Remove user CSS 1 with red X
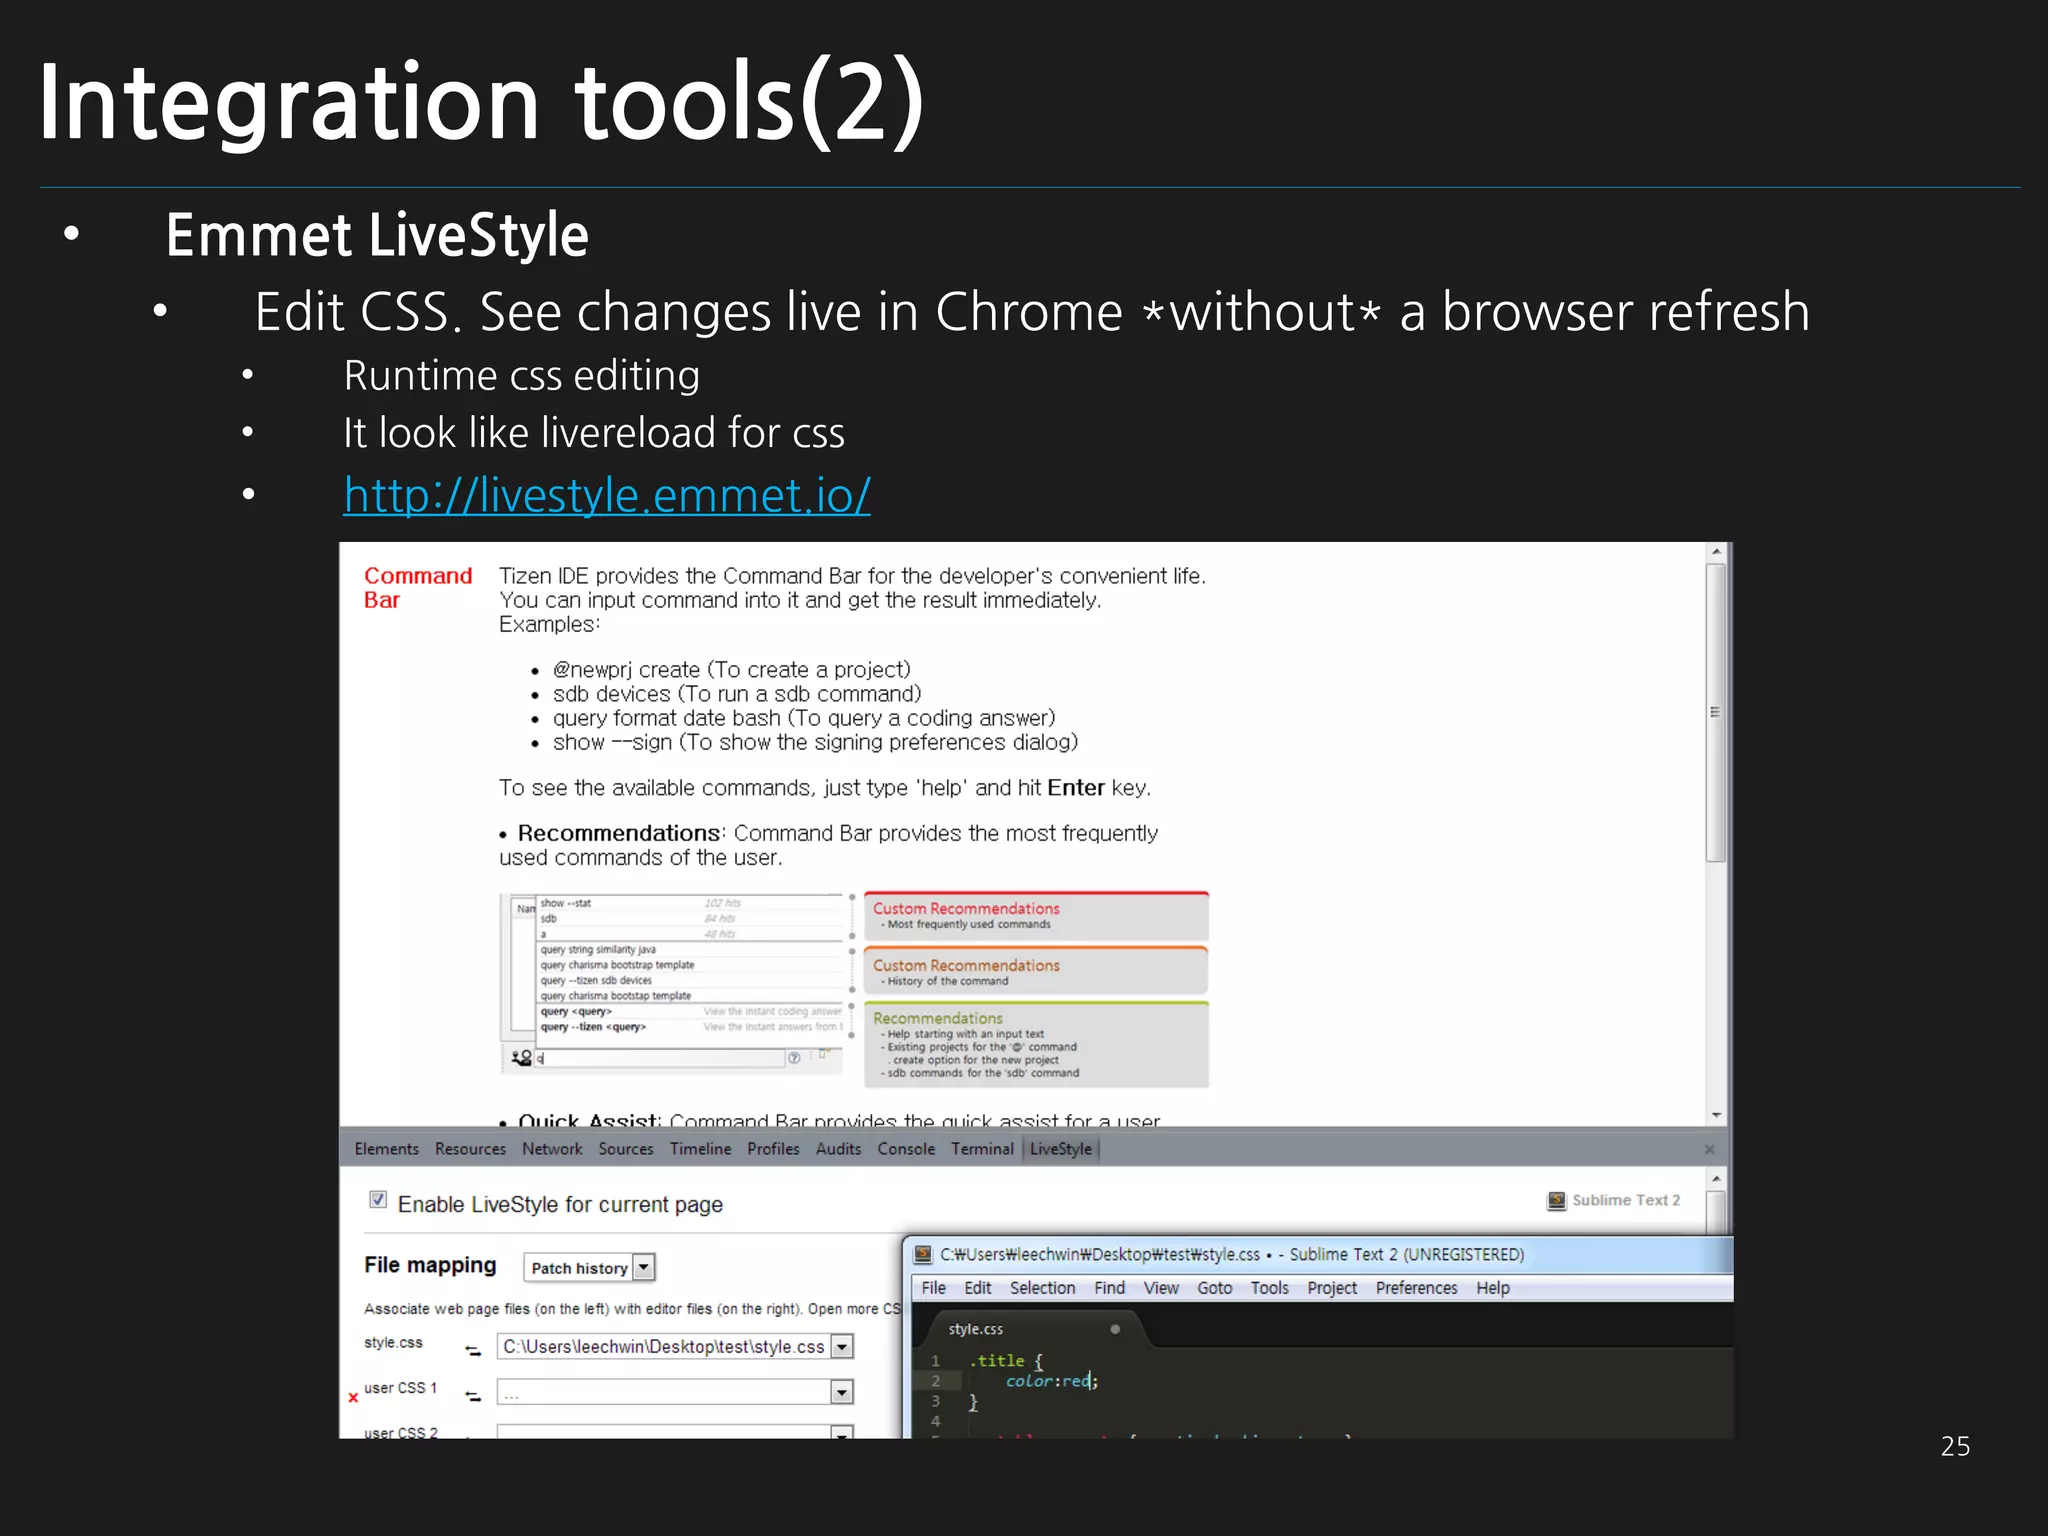This screenshot has height=1536, width=2048. (353, 1398)
